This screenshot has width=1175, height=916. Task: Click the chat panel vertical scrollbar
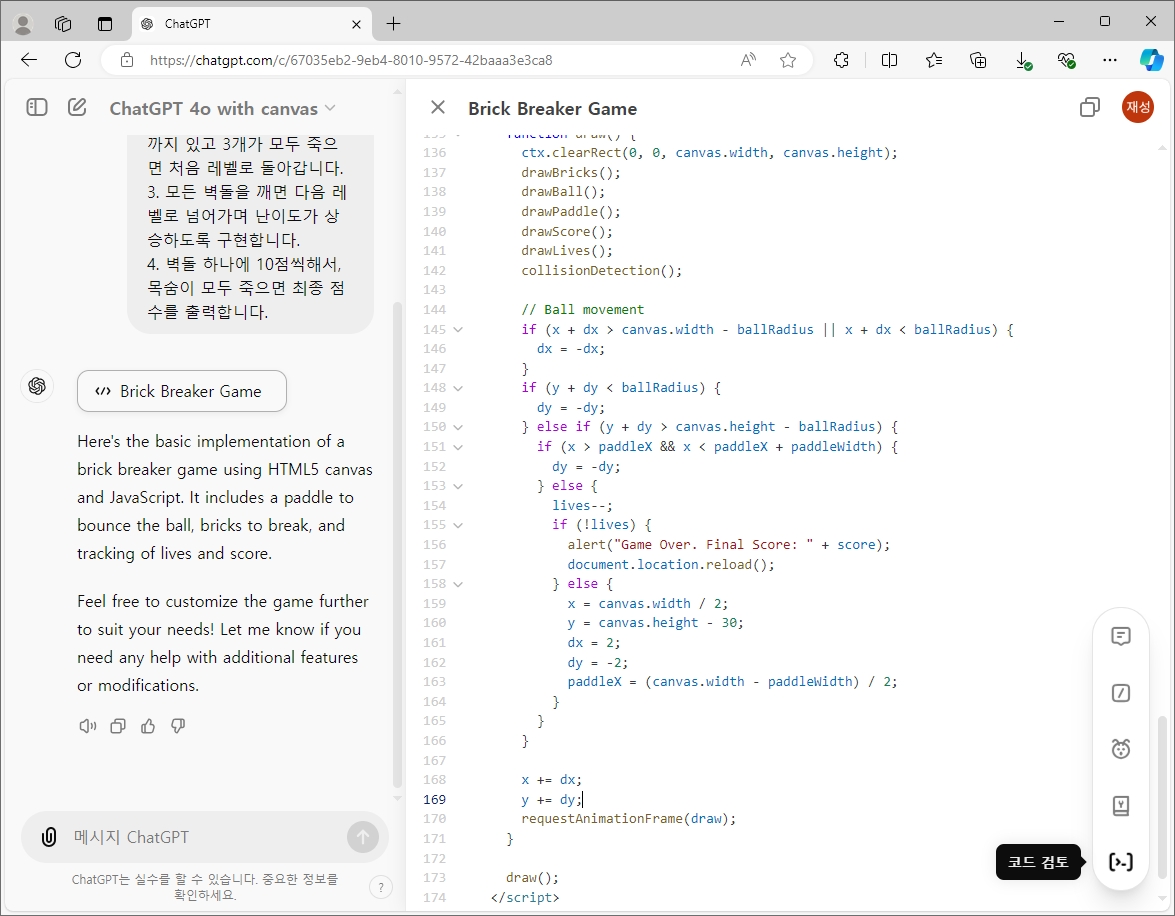click(397, 543)
